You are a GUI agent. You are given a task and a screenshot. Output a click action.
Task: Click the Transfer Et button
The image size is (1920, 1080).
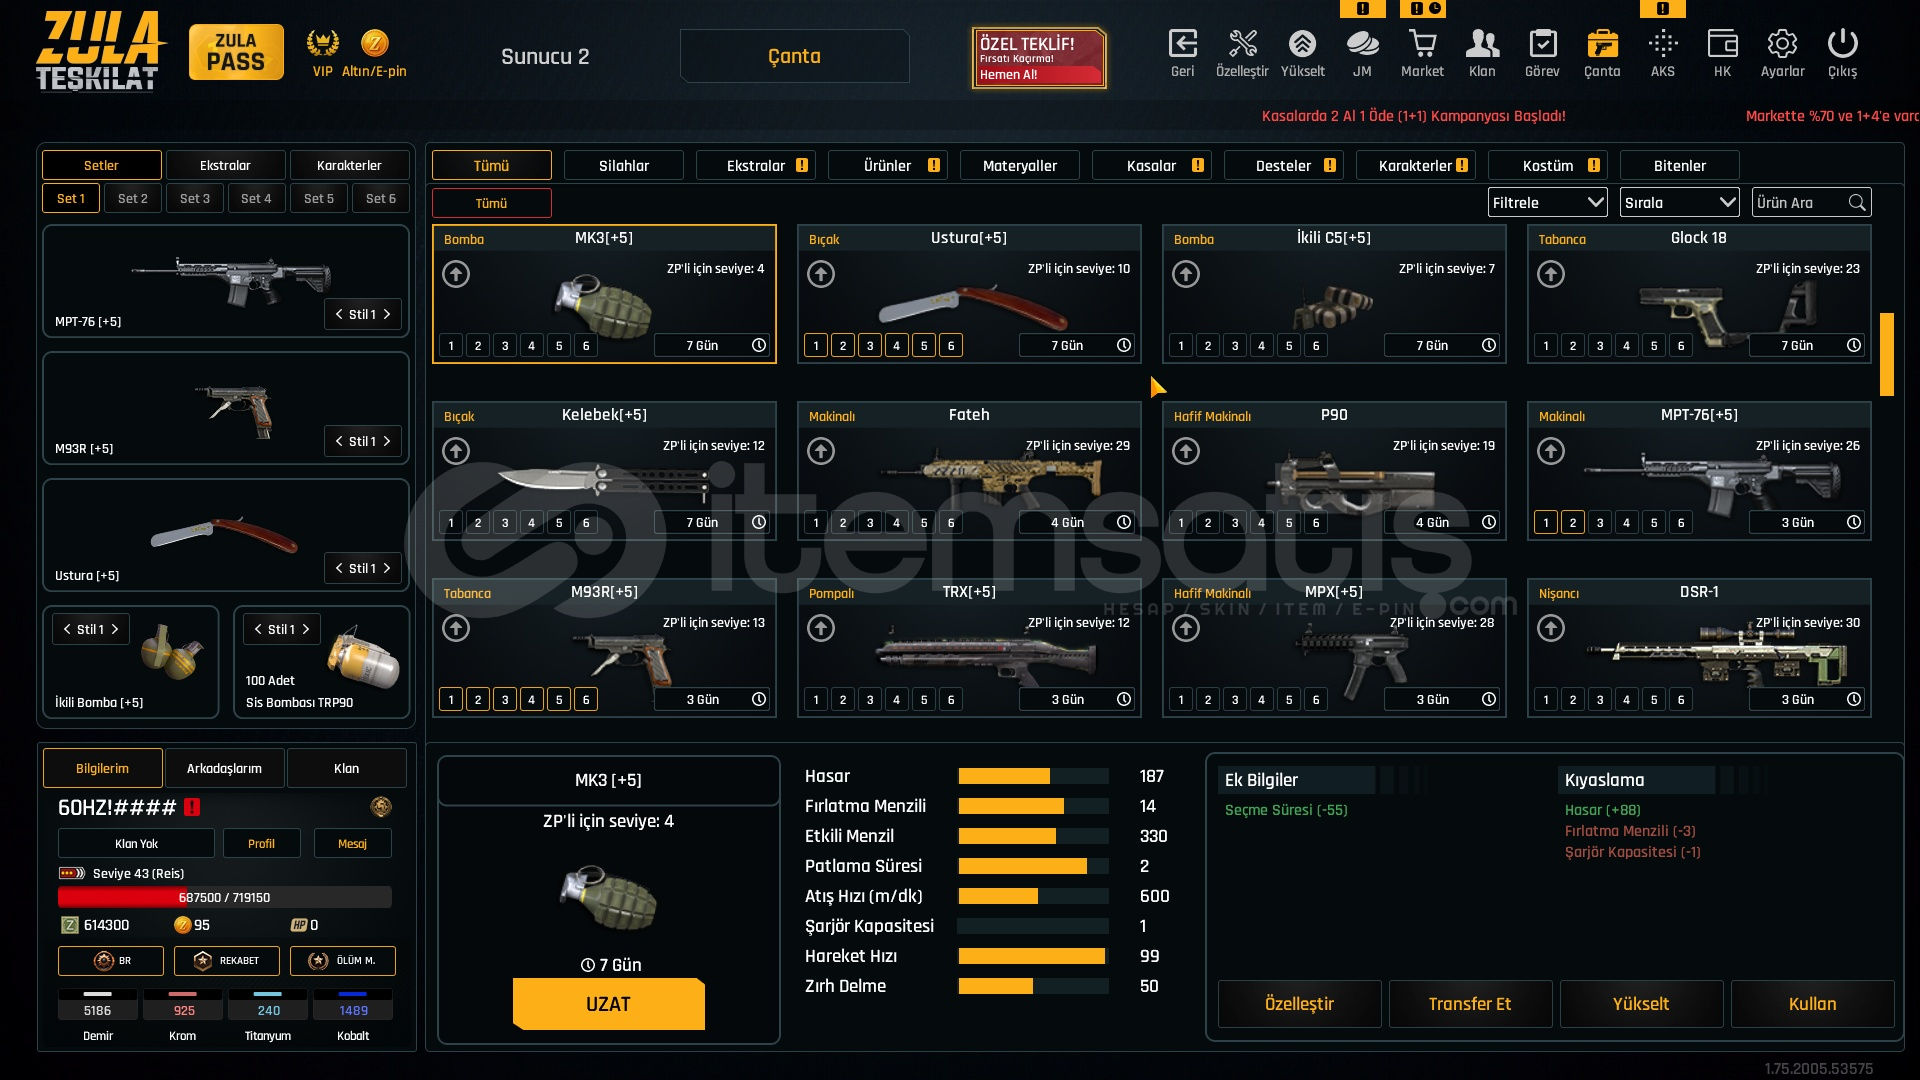point(1470,1004)
